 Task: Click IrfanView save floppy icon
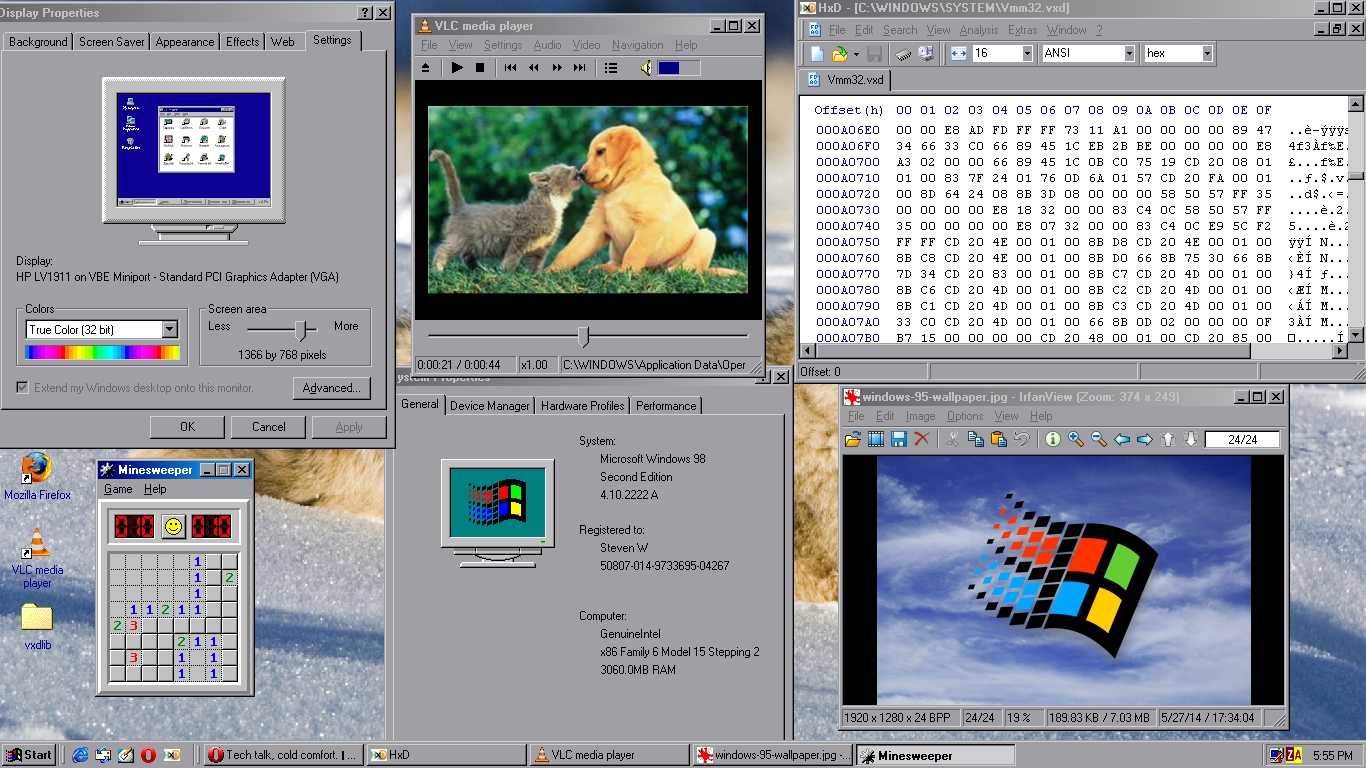pyautogui.click(x=899, y=439)
